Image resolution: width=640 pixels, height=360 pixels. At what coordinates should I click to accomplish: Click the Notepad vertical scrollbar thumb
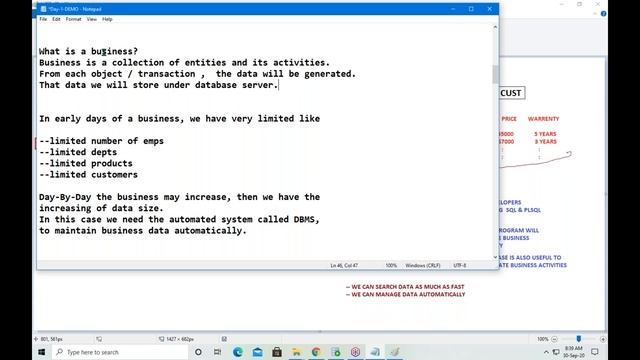point(495,74)
